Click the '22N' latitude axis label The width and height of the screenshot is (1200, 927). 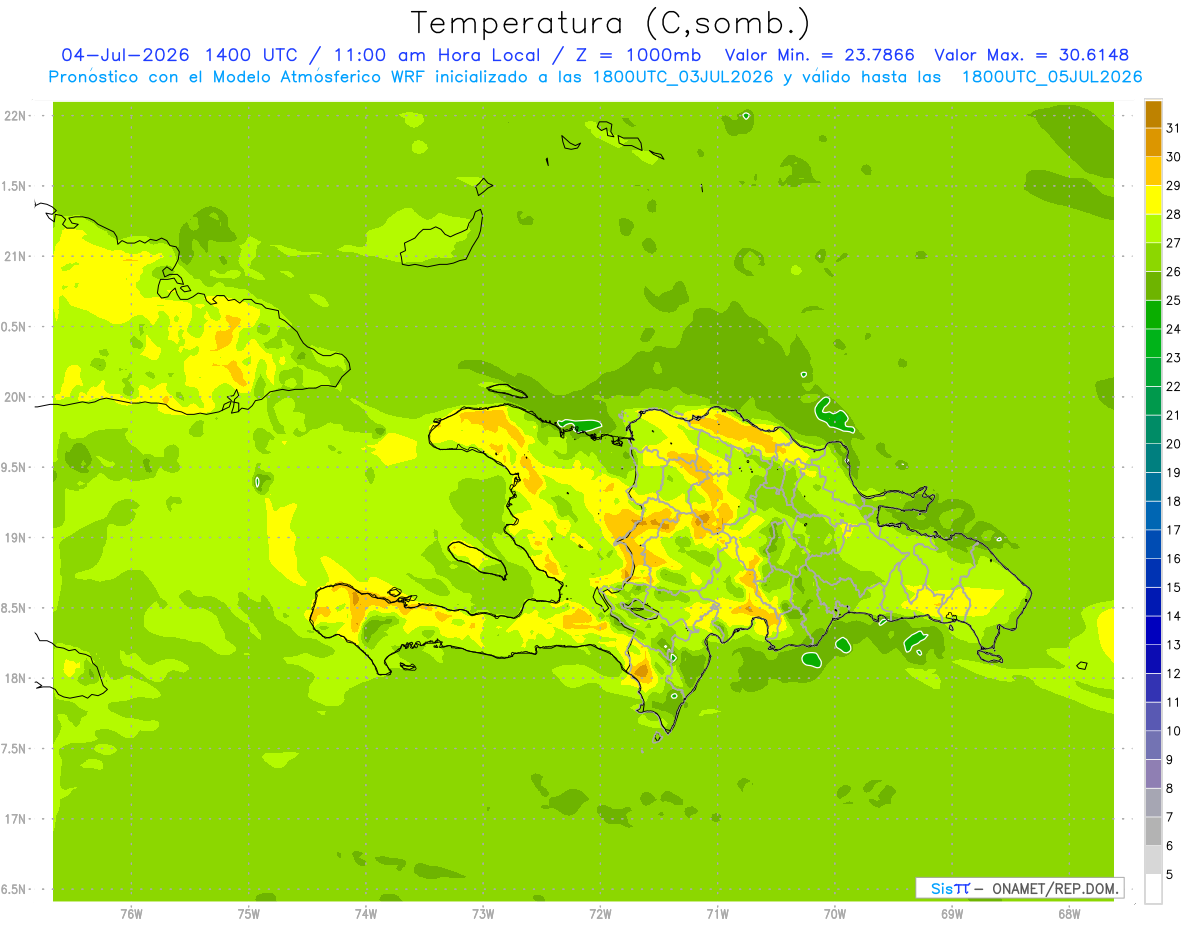coord(16,116)
